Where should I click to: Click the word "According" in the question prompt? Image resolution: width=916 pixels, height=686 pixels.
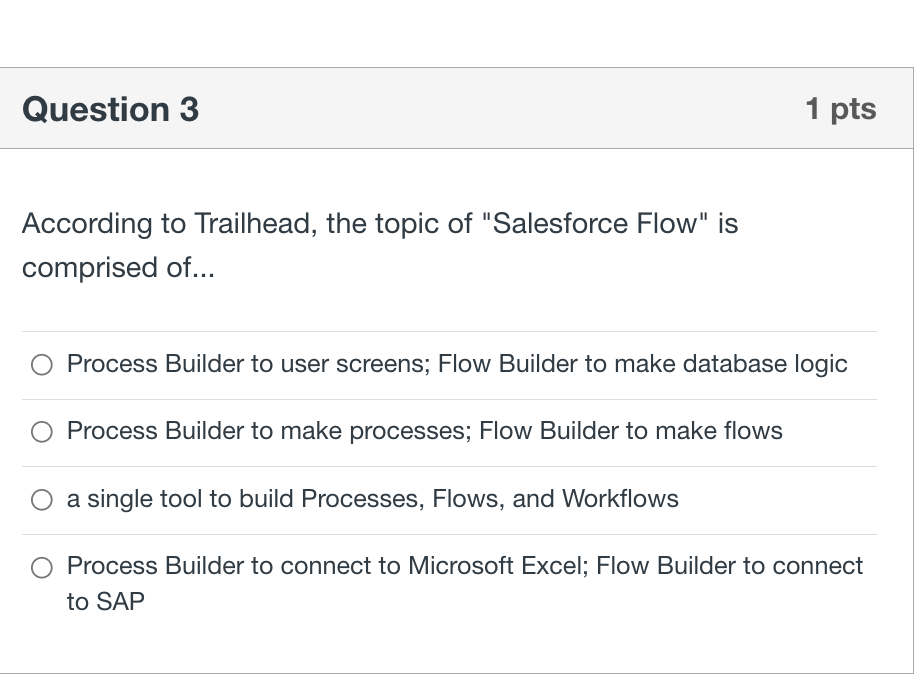coord(88,223)
